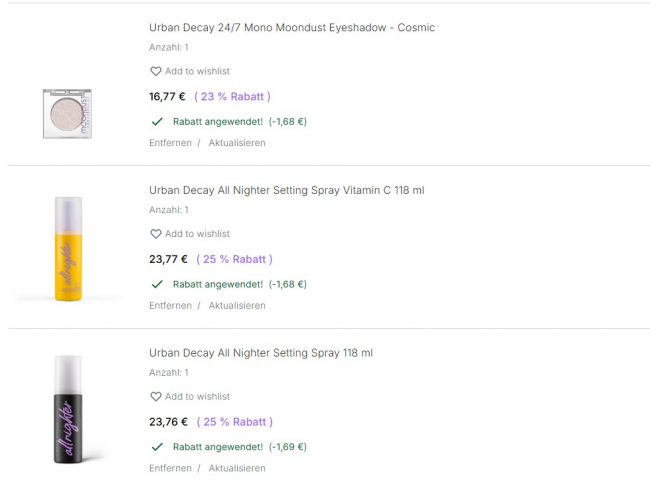Click heart icon for Moondust Eyeshadow wishlist

click(x=155, y=72)
